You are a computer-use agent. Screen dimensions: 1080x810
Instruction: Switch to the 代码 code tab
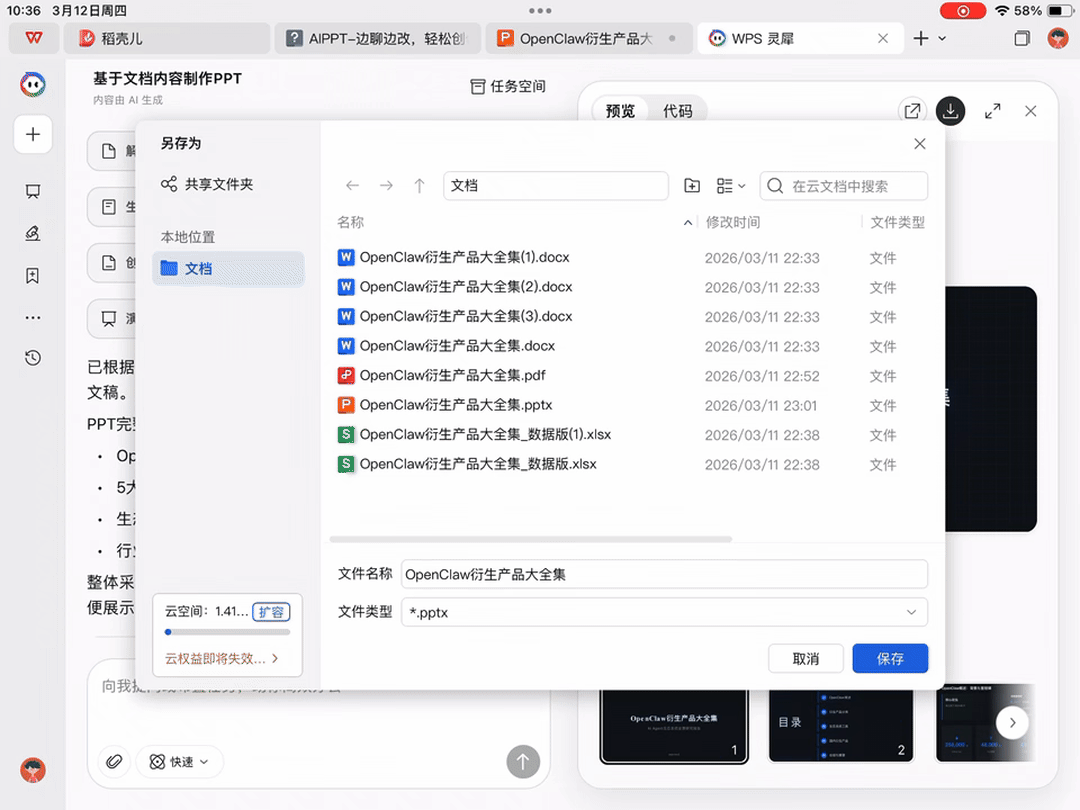678,111
